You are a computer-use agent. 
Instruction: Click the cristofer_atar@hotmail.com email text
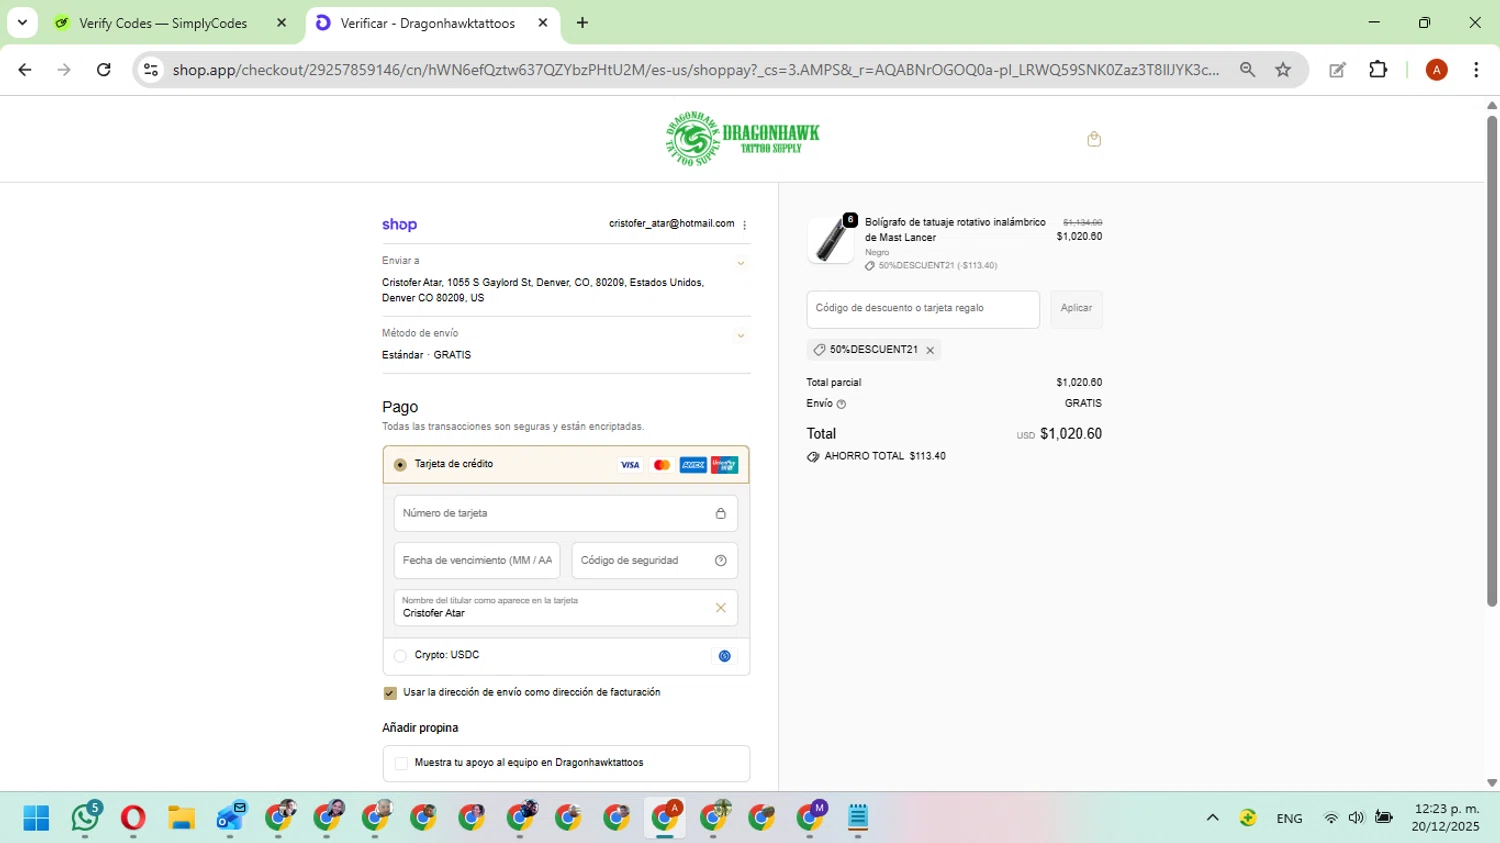[671, 224]
